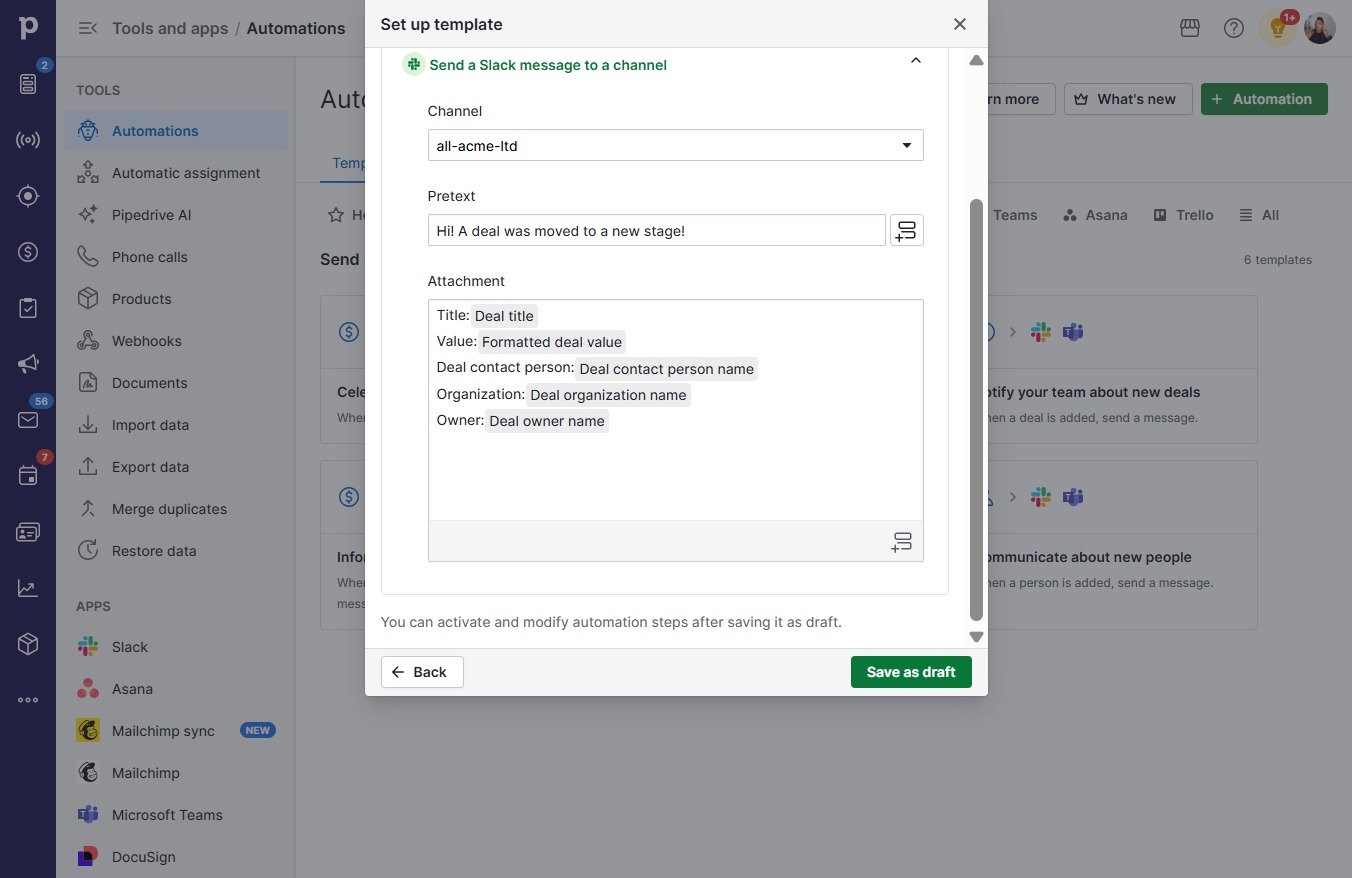Click the Deal owner name tag
Image resolution: width=1352 pixels, height=878 pixels.
547,421
